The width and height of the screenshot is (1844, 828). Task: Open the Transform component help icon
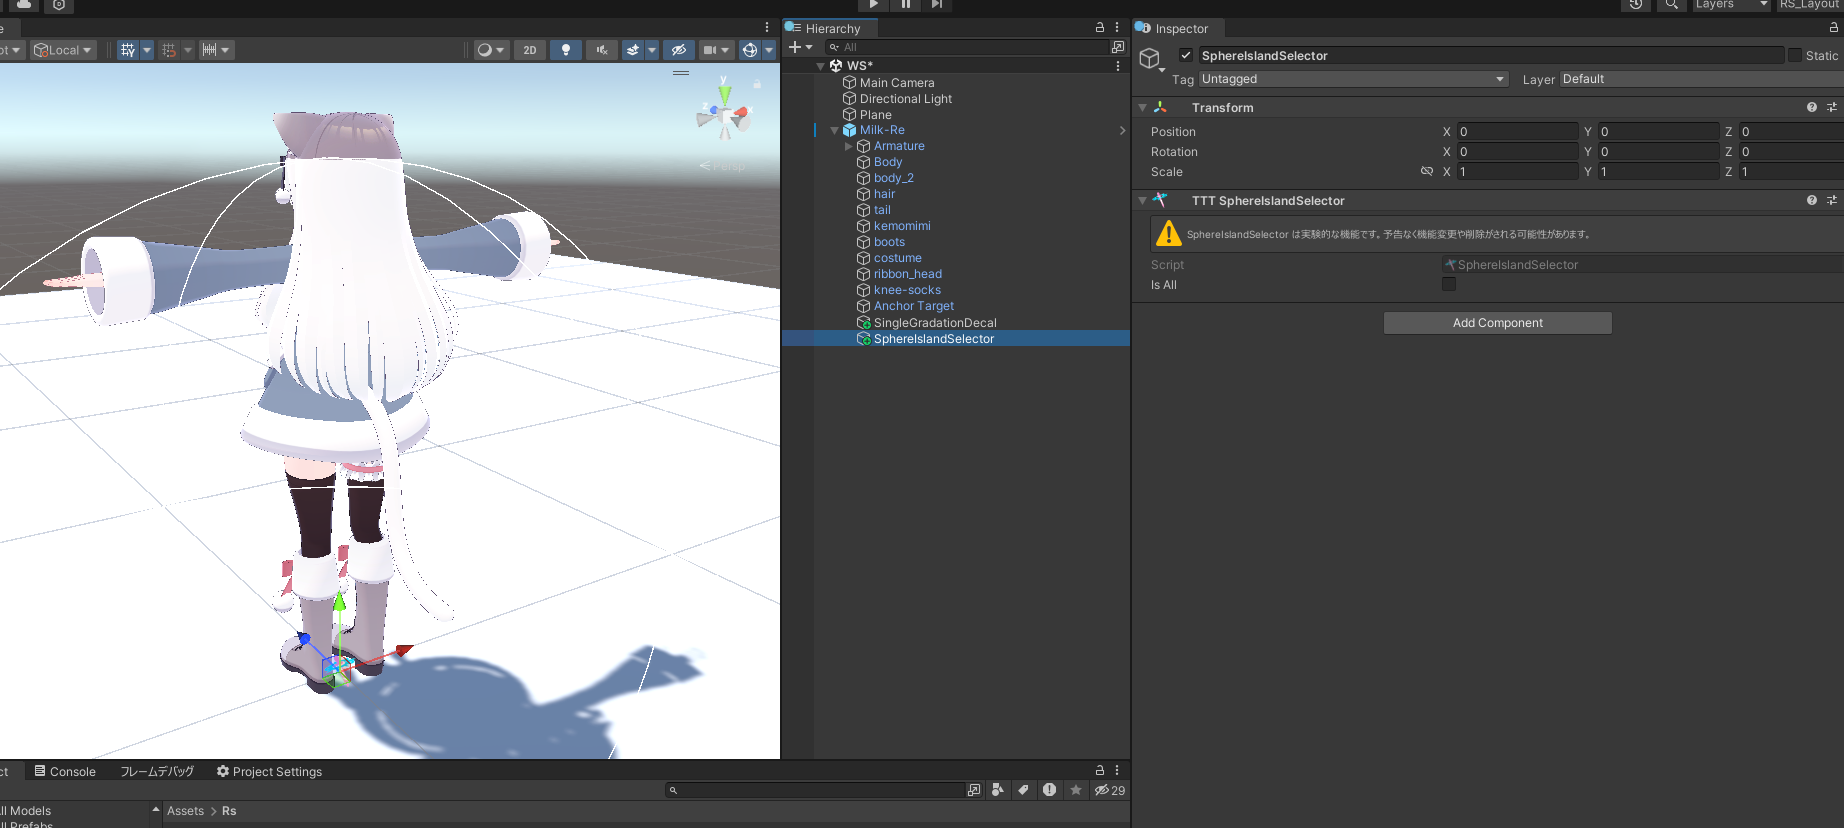point(1811,108)
